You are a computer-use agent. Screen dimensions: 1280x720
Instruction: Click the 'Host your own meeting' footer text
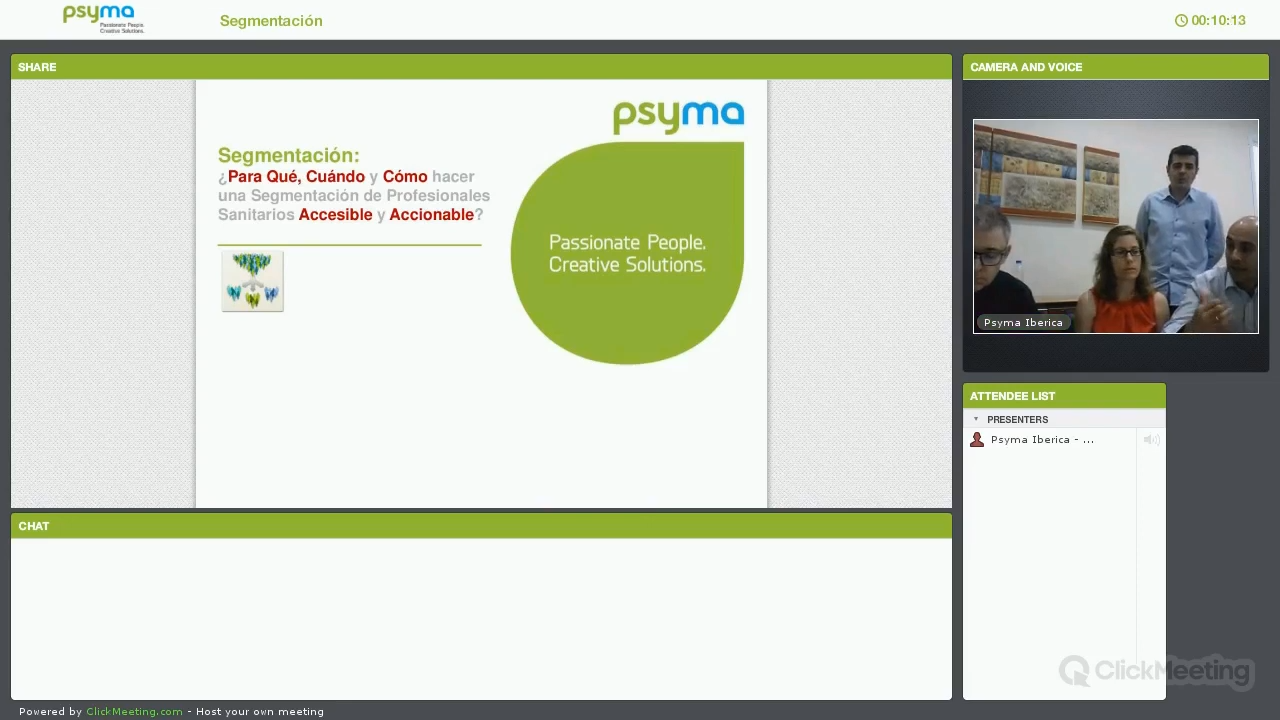[x=260, y=712]
